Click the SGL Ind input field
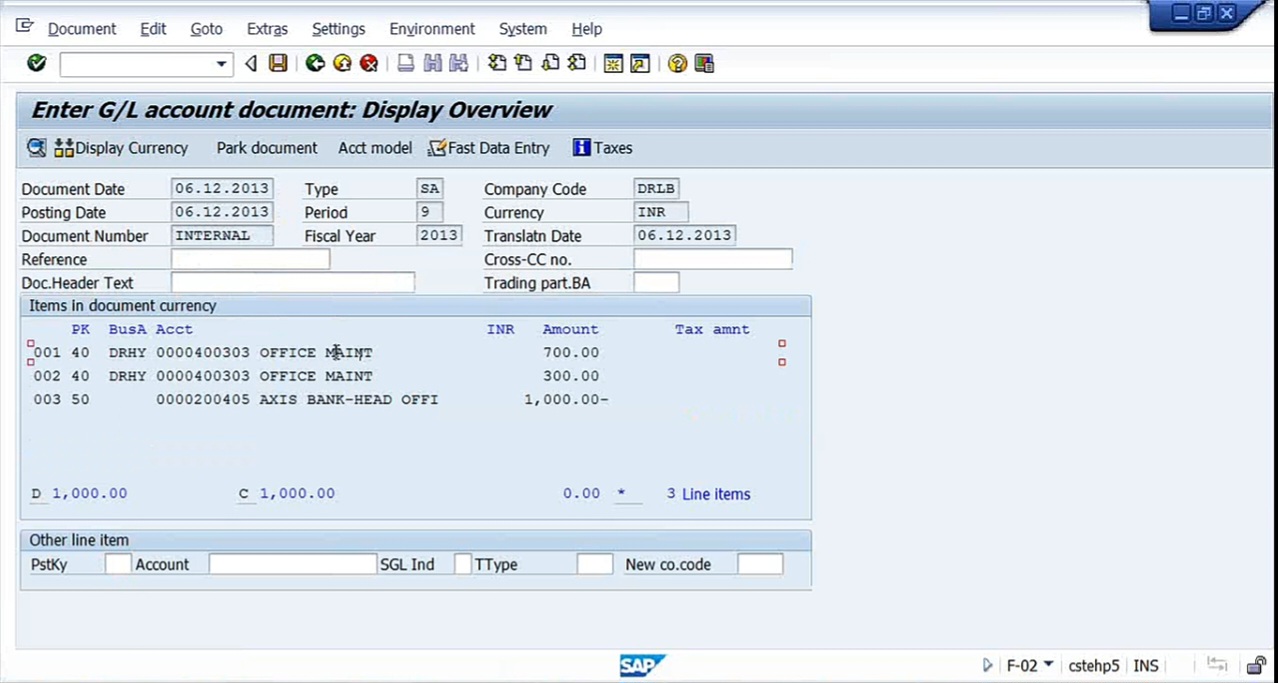 (x=463, y=564)
